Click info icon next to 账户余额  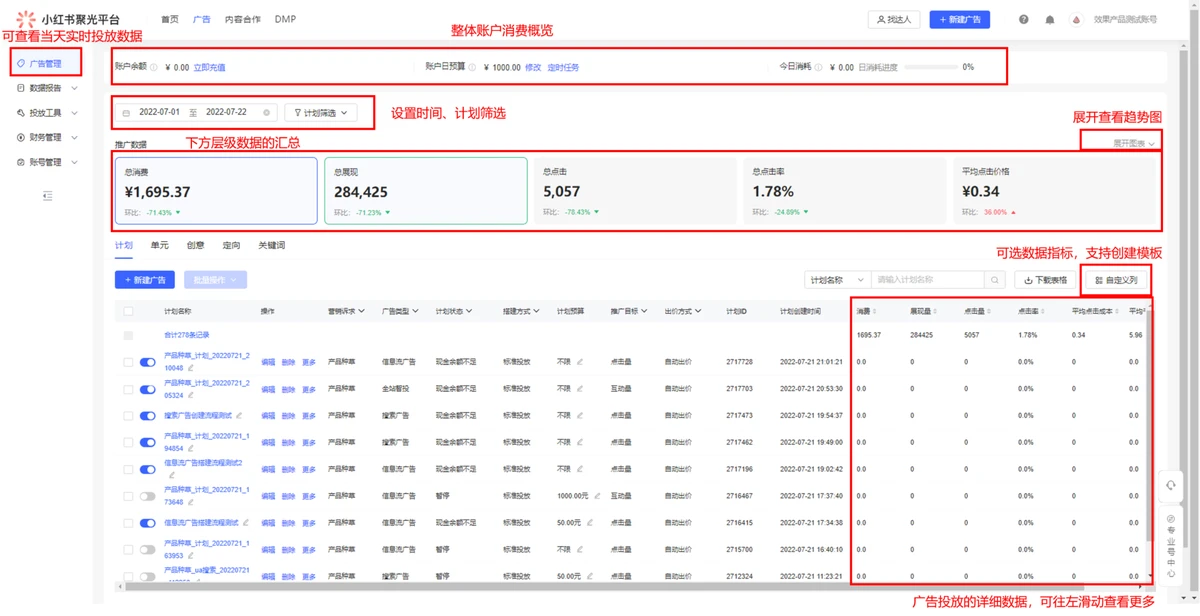coord(154,67)
